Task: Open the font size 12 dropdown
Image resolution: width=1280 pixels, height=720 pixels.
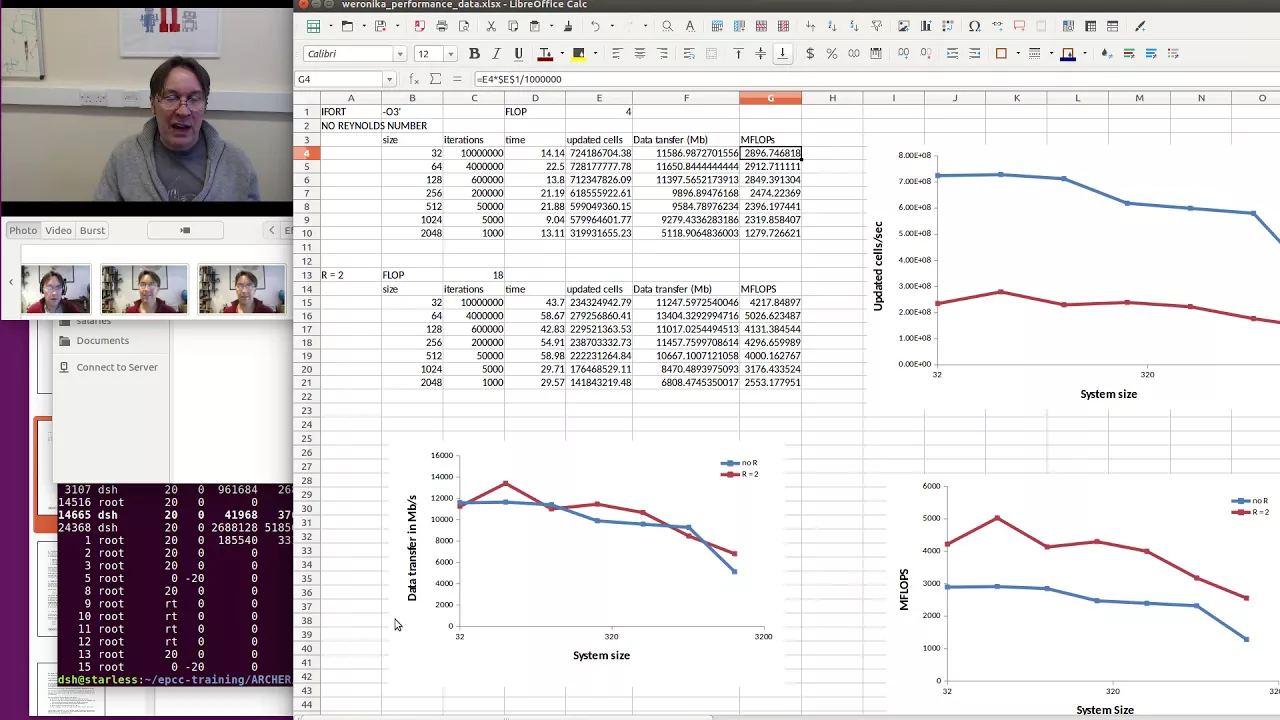Action: coord(450,54)
